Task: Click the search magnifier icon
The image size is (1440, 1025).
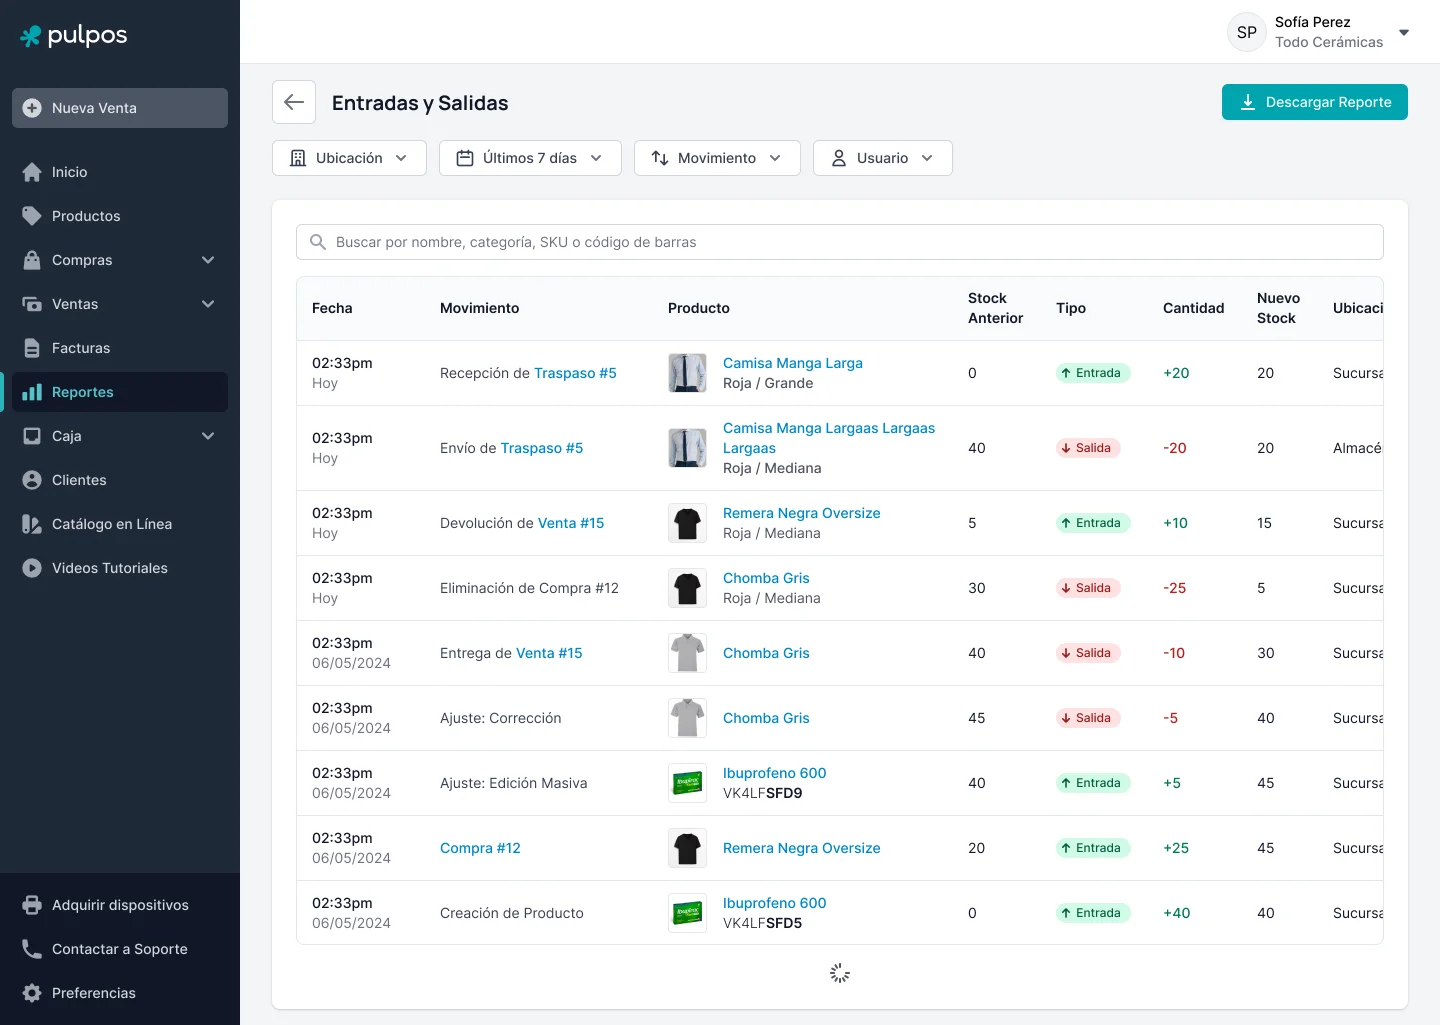Action: [318, 242]
